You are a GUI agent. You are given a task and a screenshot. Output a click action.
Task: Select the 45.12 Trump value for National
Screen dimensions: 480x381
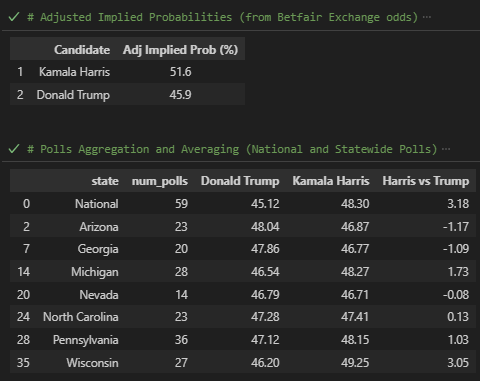pyautogui.click(x=265, y=204)
